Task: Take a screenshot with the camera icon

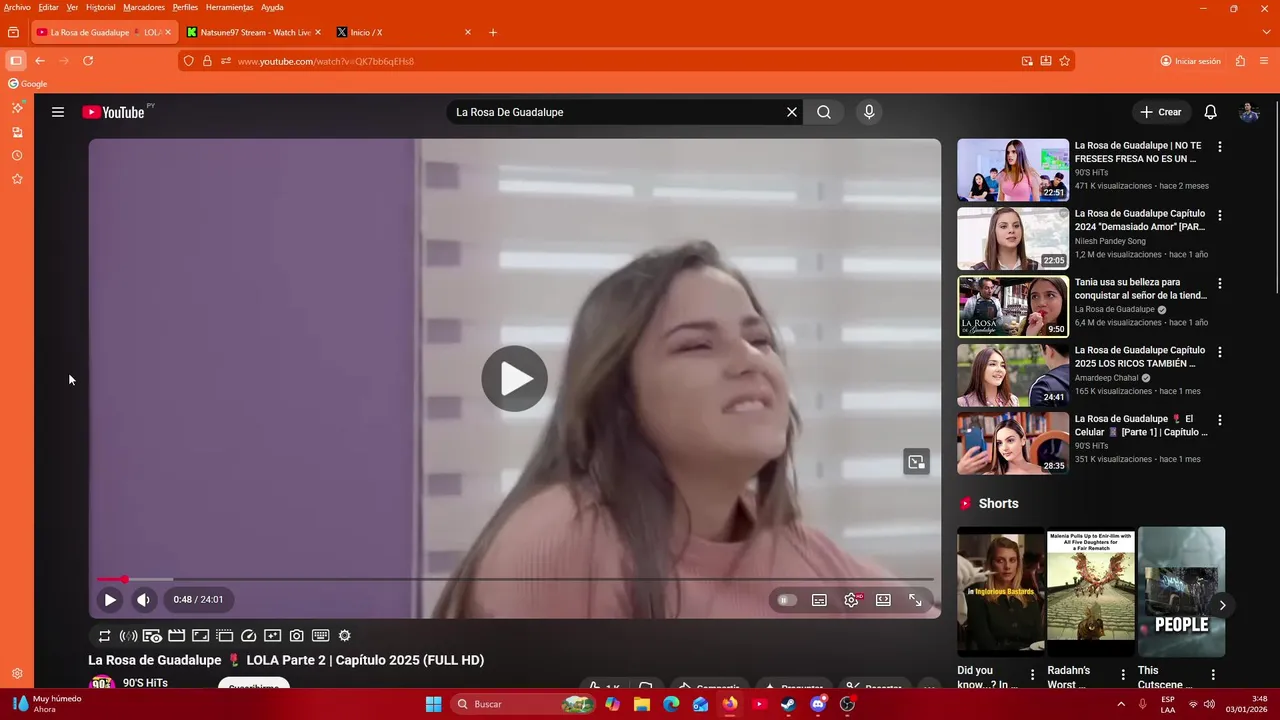Action: (297, 635)
